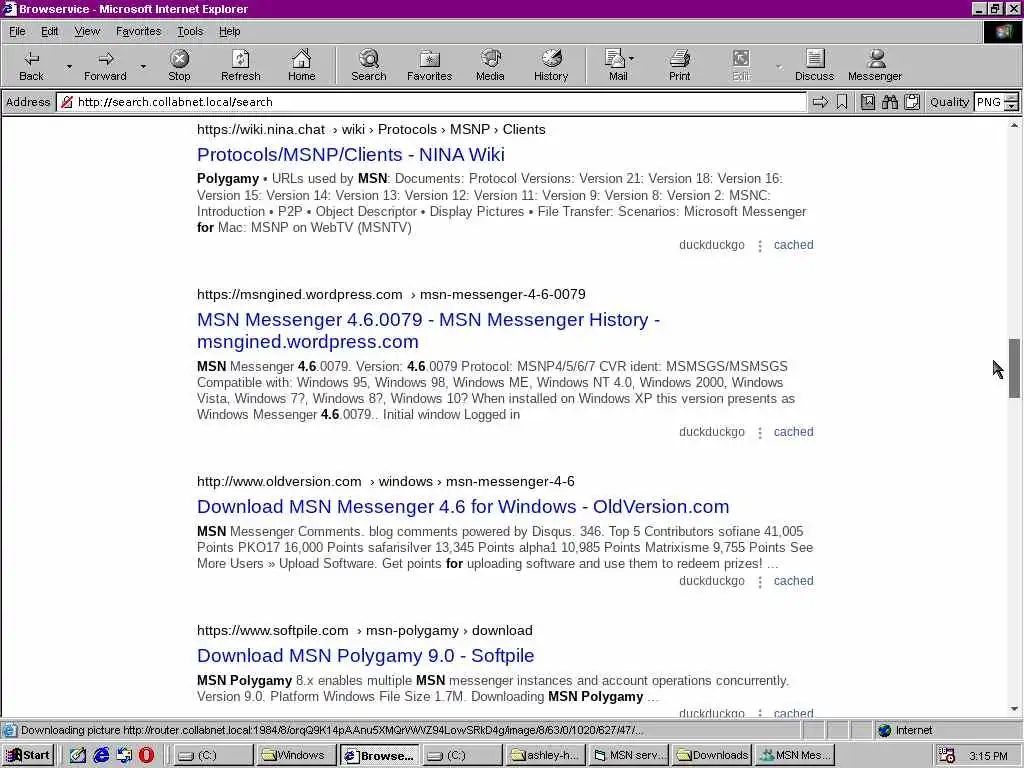This screenshot has width=1024, height=768.
Task: Open the Forward button history dropdown arrow
Action: coord(143,66)
